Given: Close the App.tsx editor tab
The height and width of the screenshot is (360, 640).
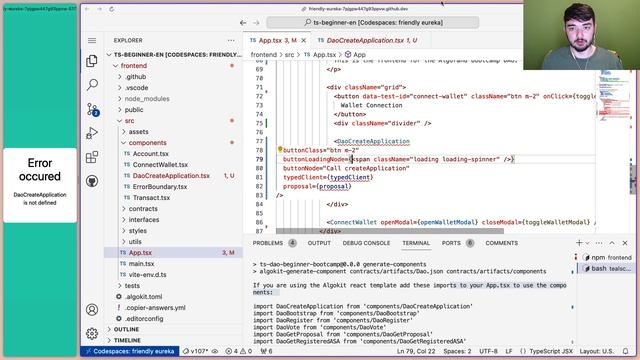Looking at the screenshot, I should click(x=304, y=40).
